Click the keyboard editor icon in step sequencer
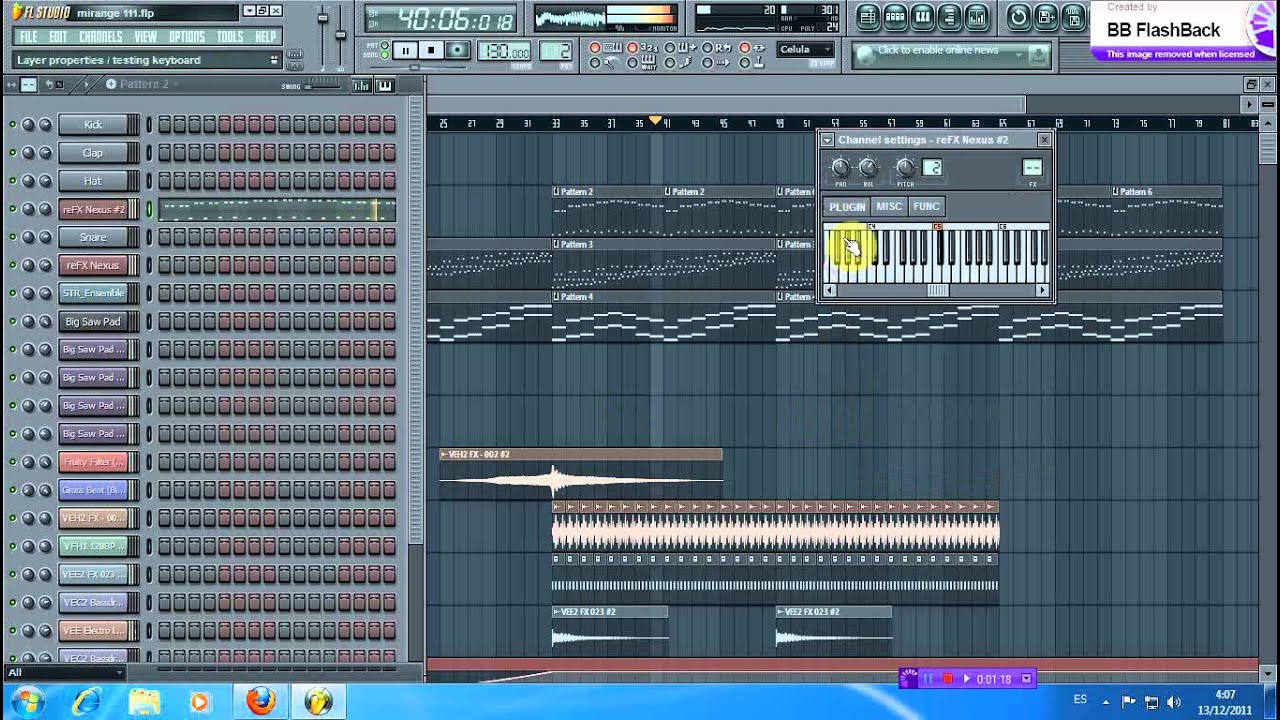Screen dimensions: 1280x720 385,86
